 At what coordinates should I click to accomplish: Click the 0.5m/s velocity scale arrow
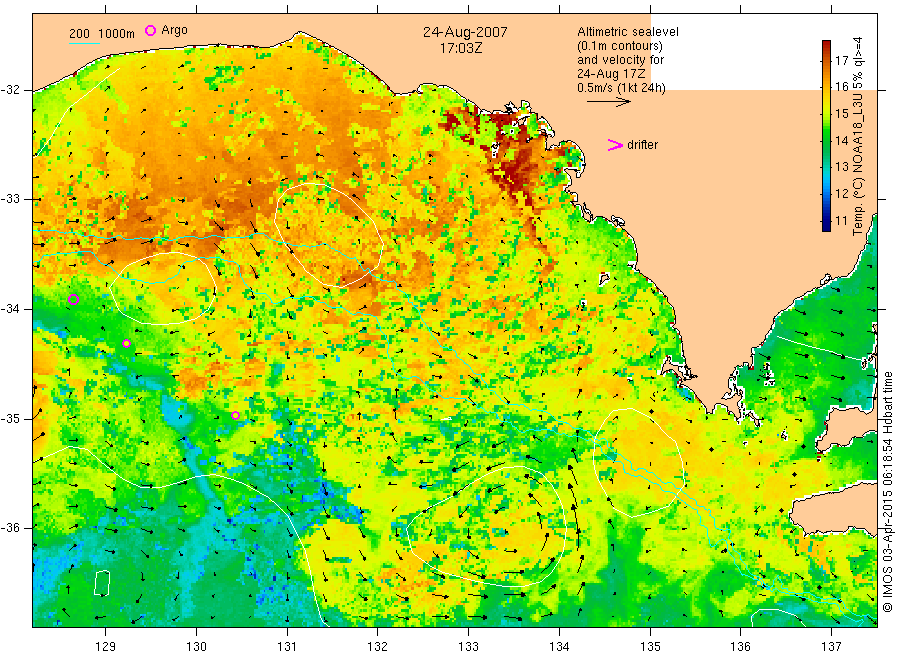[608, 102]
